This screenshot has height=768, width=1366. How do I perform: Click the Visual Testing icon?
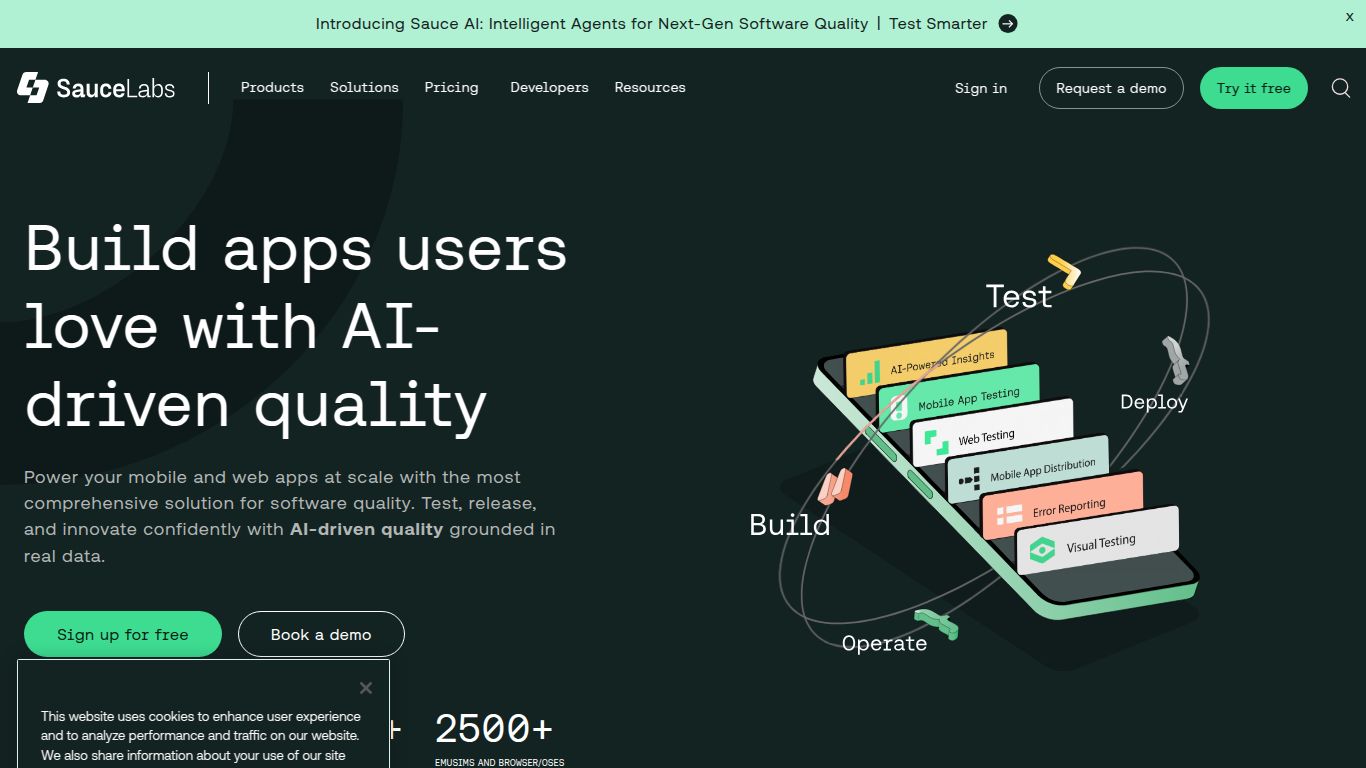pyautogui.click(x=1043, y=547)
